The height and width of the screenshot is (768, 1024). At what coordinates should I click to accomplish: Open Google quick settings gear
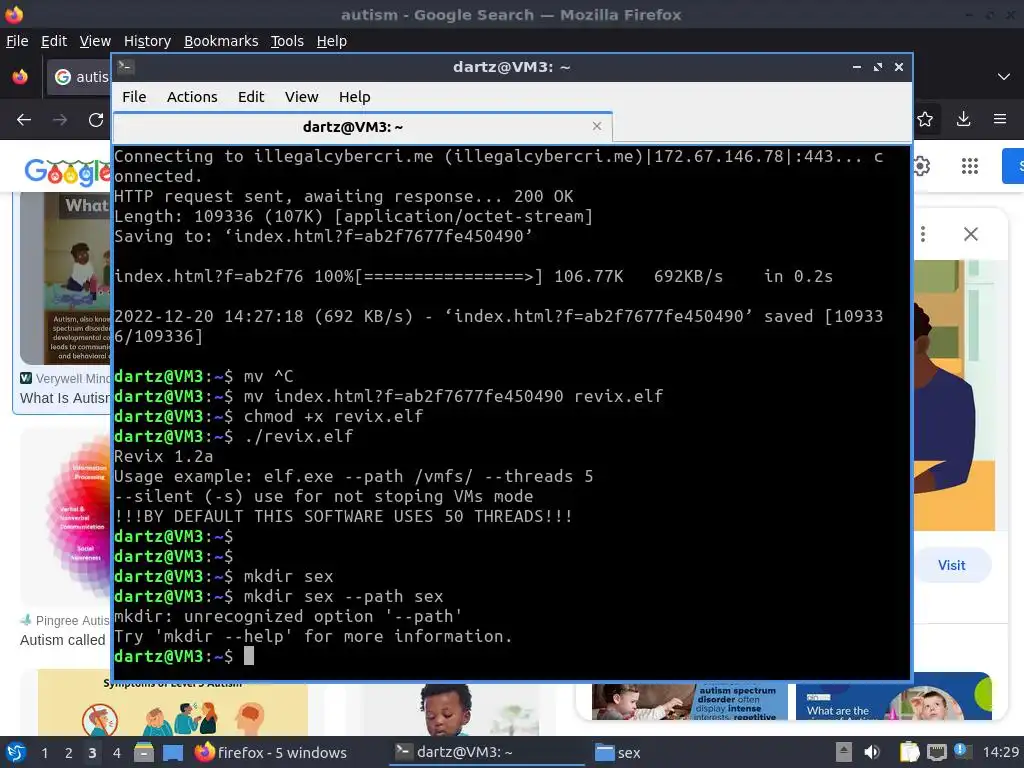[x=921, y=166]
